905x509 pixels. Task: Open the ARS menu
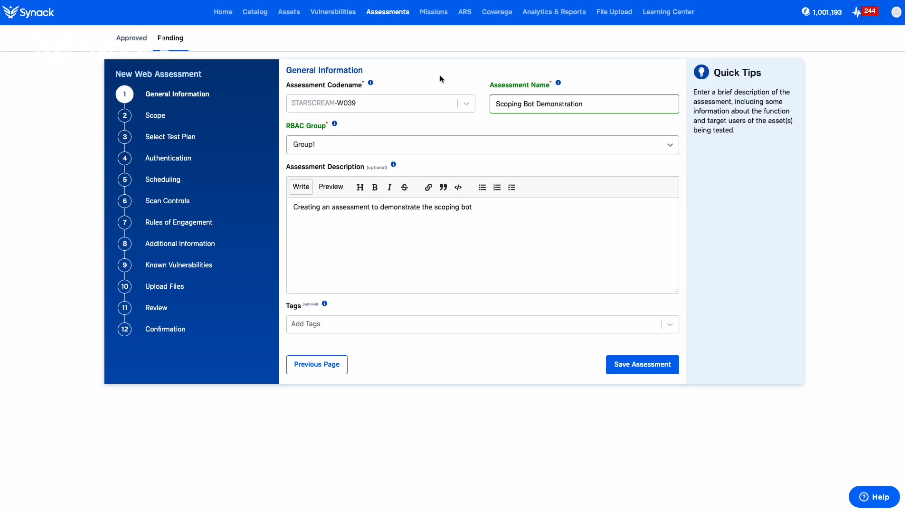point(465,12)
